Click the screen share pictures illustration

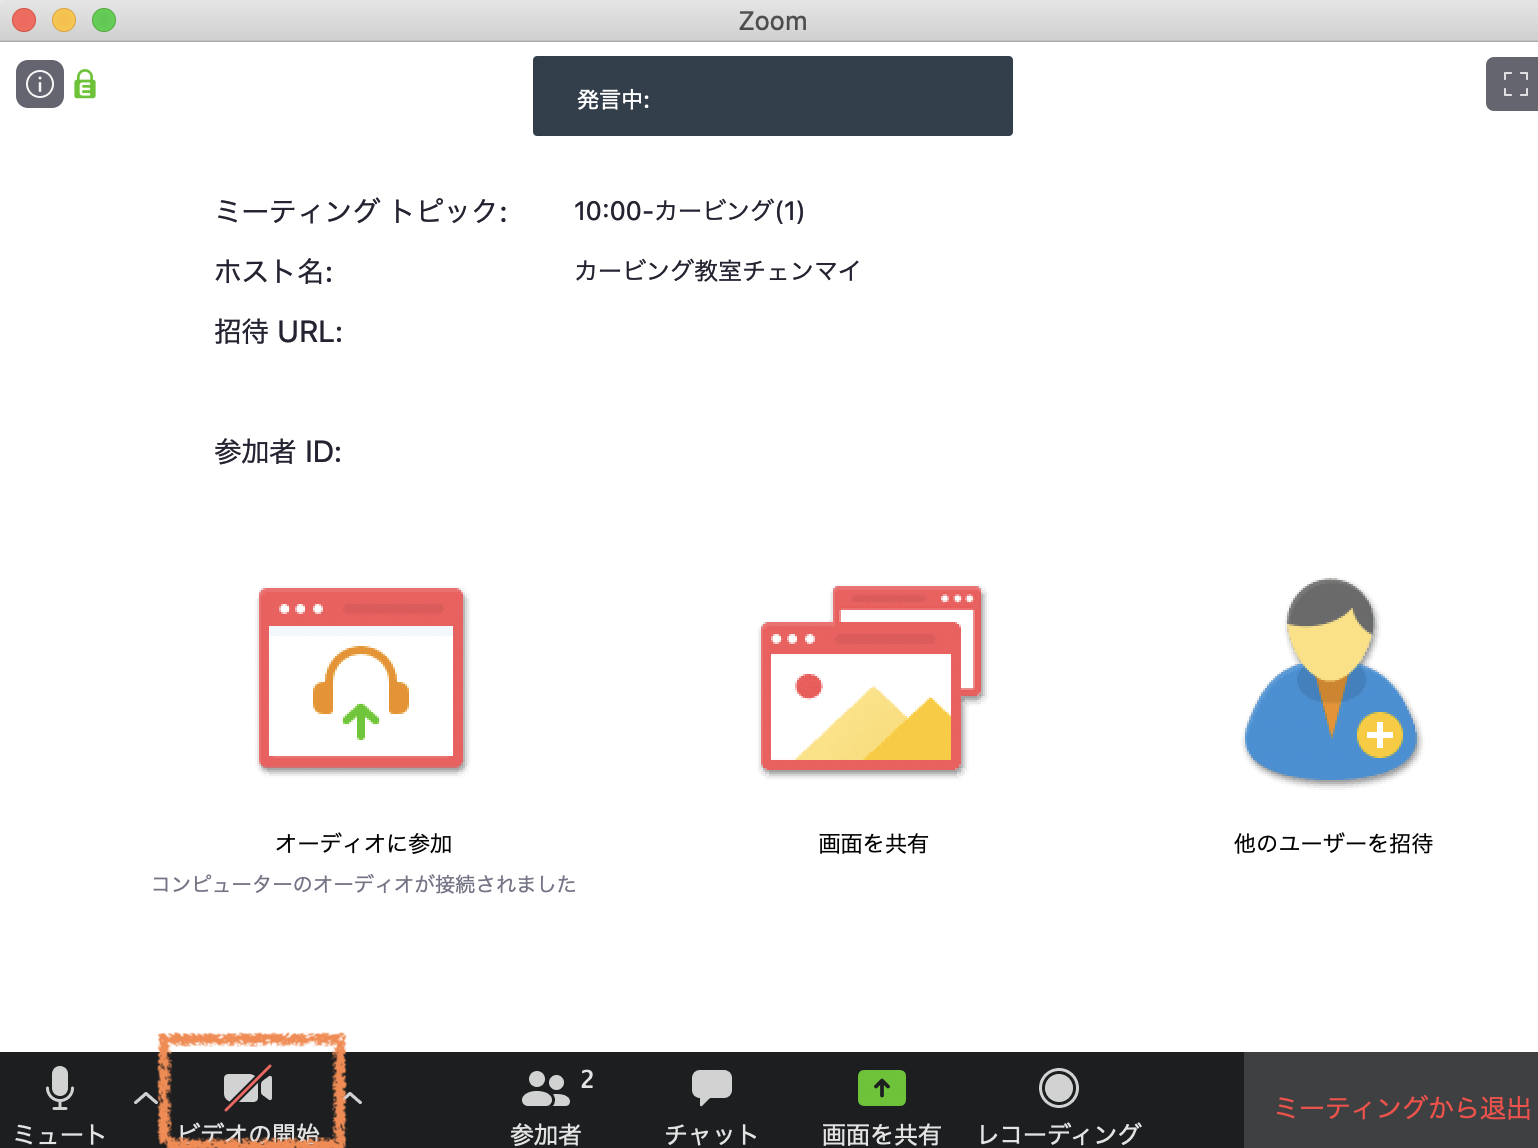[x=871, y=678]
